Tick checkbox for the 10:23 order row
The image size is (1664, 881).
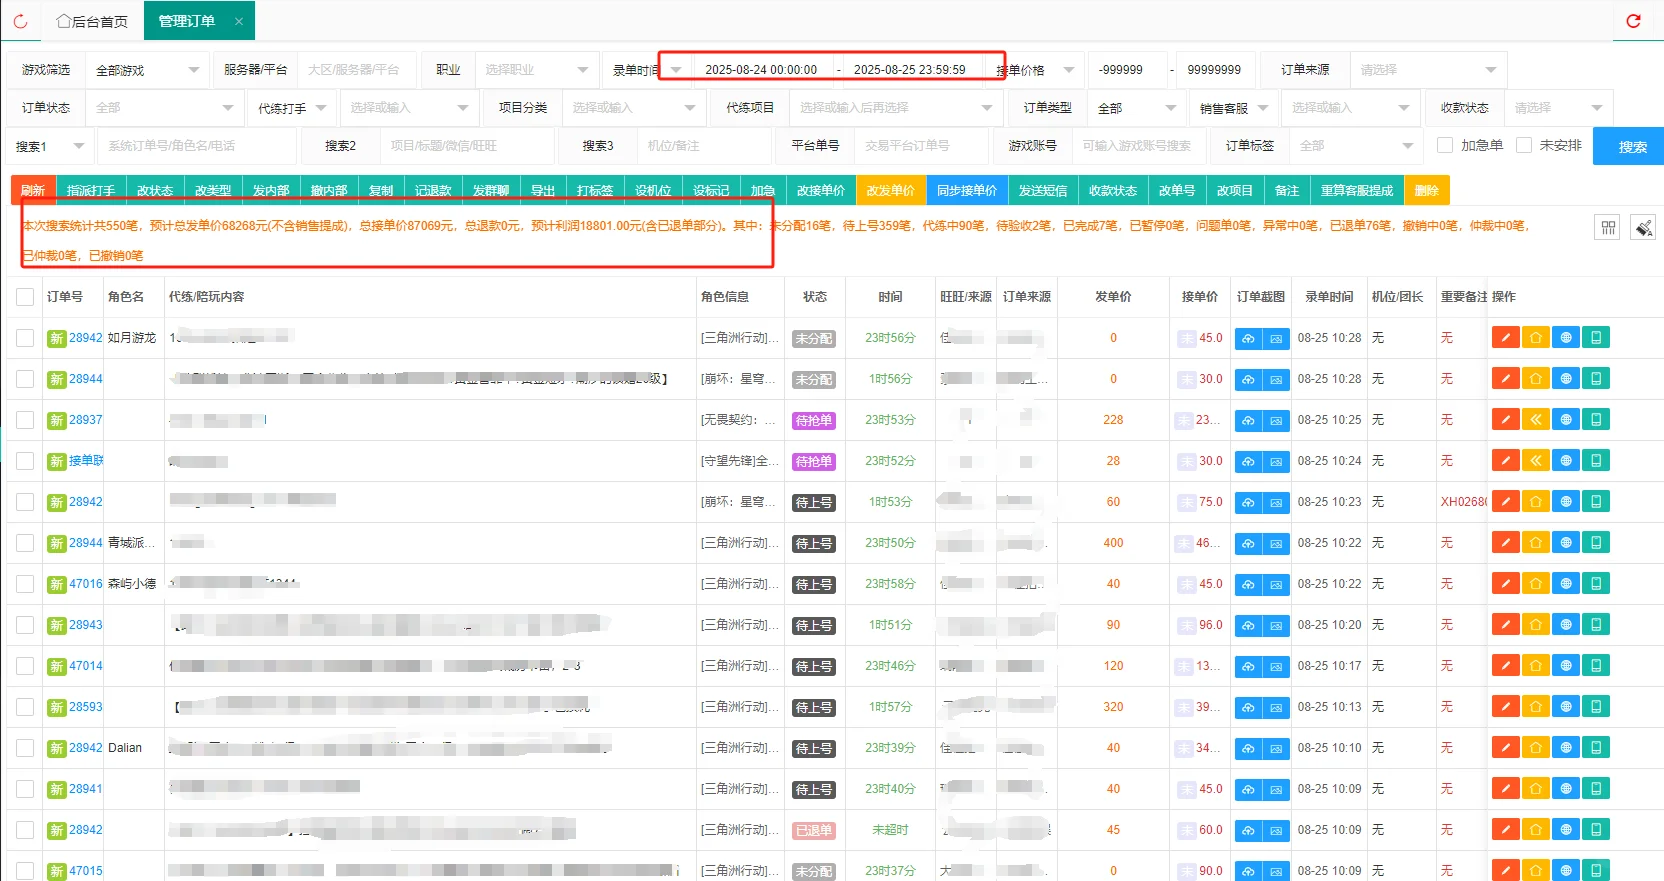click(25, 502)
